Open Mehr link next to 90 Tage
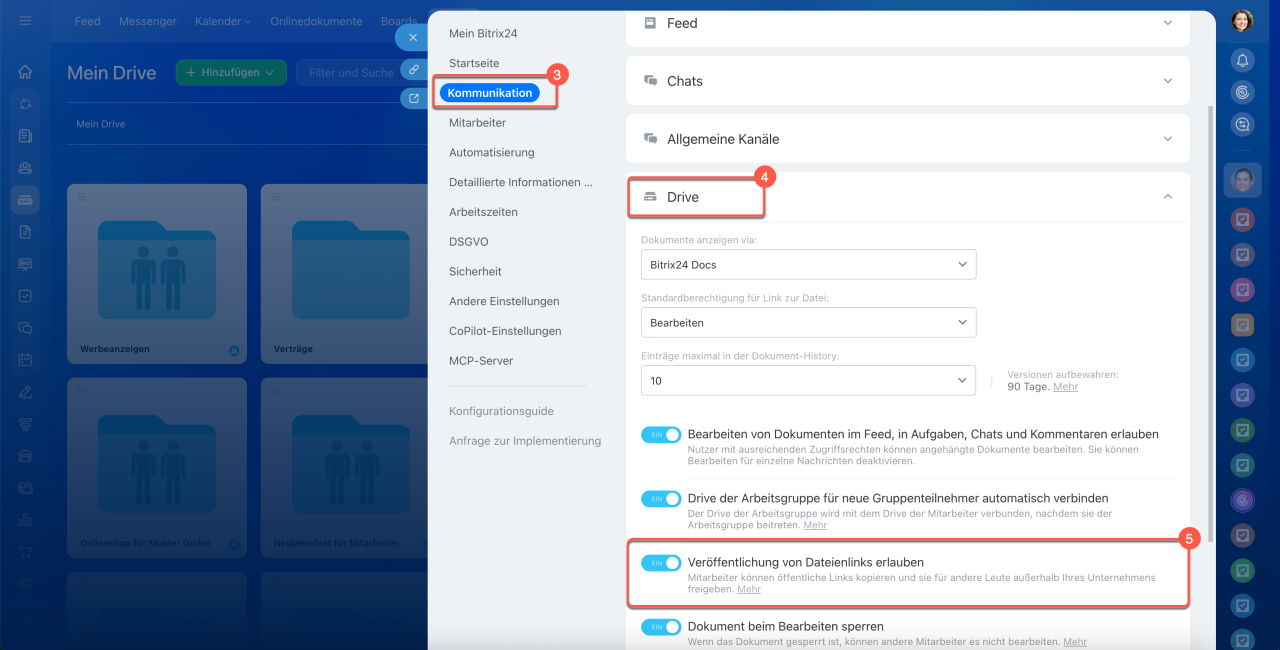 tap(1065, 387)
